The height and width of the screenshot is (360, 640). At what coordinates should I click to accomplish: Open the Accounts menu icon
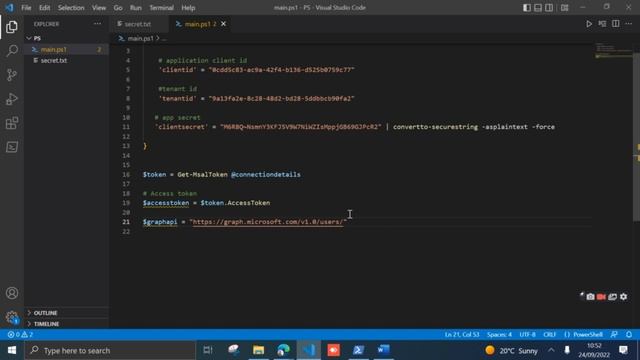tap(12, 293)
